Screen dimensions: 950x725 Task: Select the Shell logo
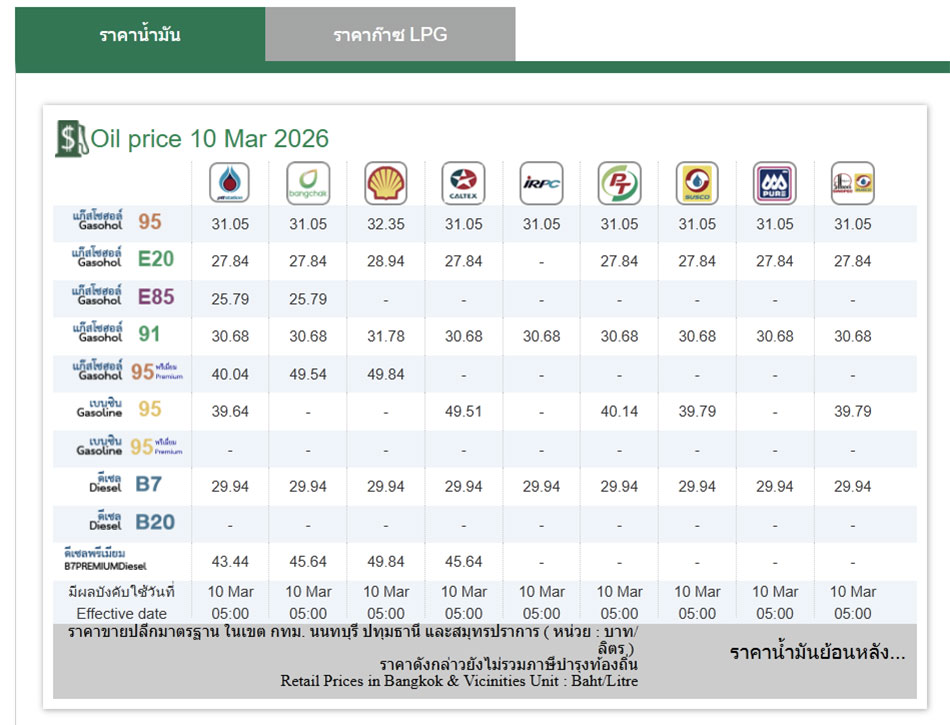tap(386, 183)
